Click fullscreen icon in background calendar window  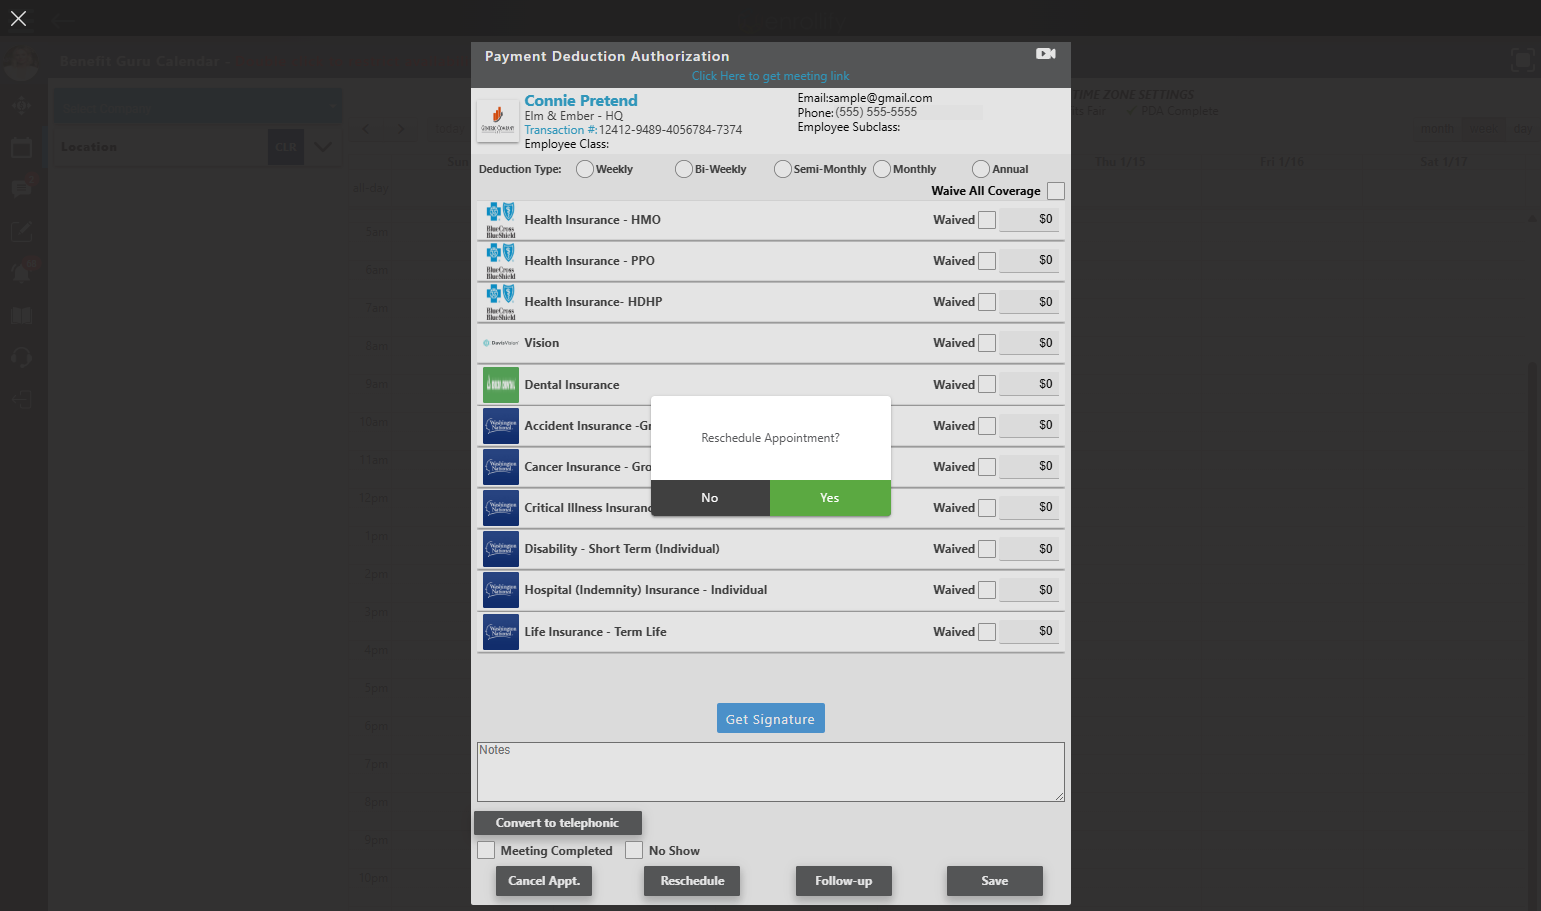click(1521, 60)
